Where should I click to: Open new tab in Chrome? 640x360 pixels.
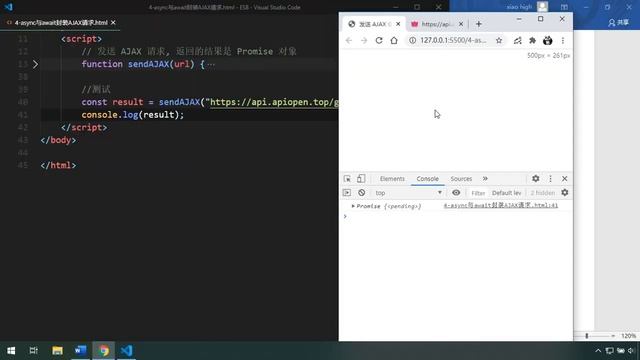[479, 24]
